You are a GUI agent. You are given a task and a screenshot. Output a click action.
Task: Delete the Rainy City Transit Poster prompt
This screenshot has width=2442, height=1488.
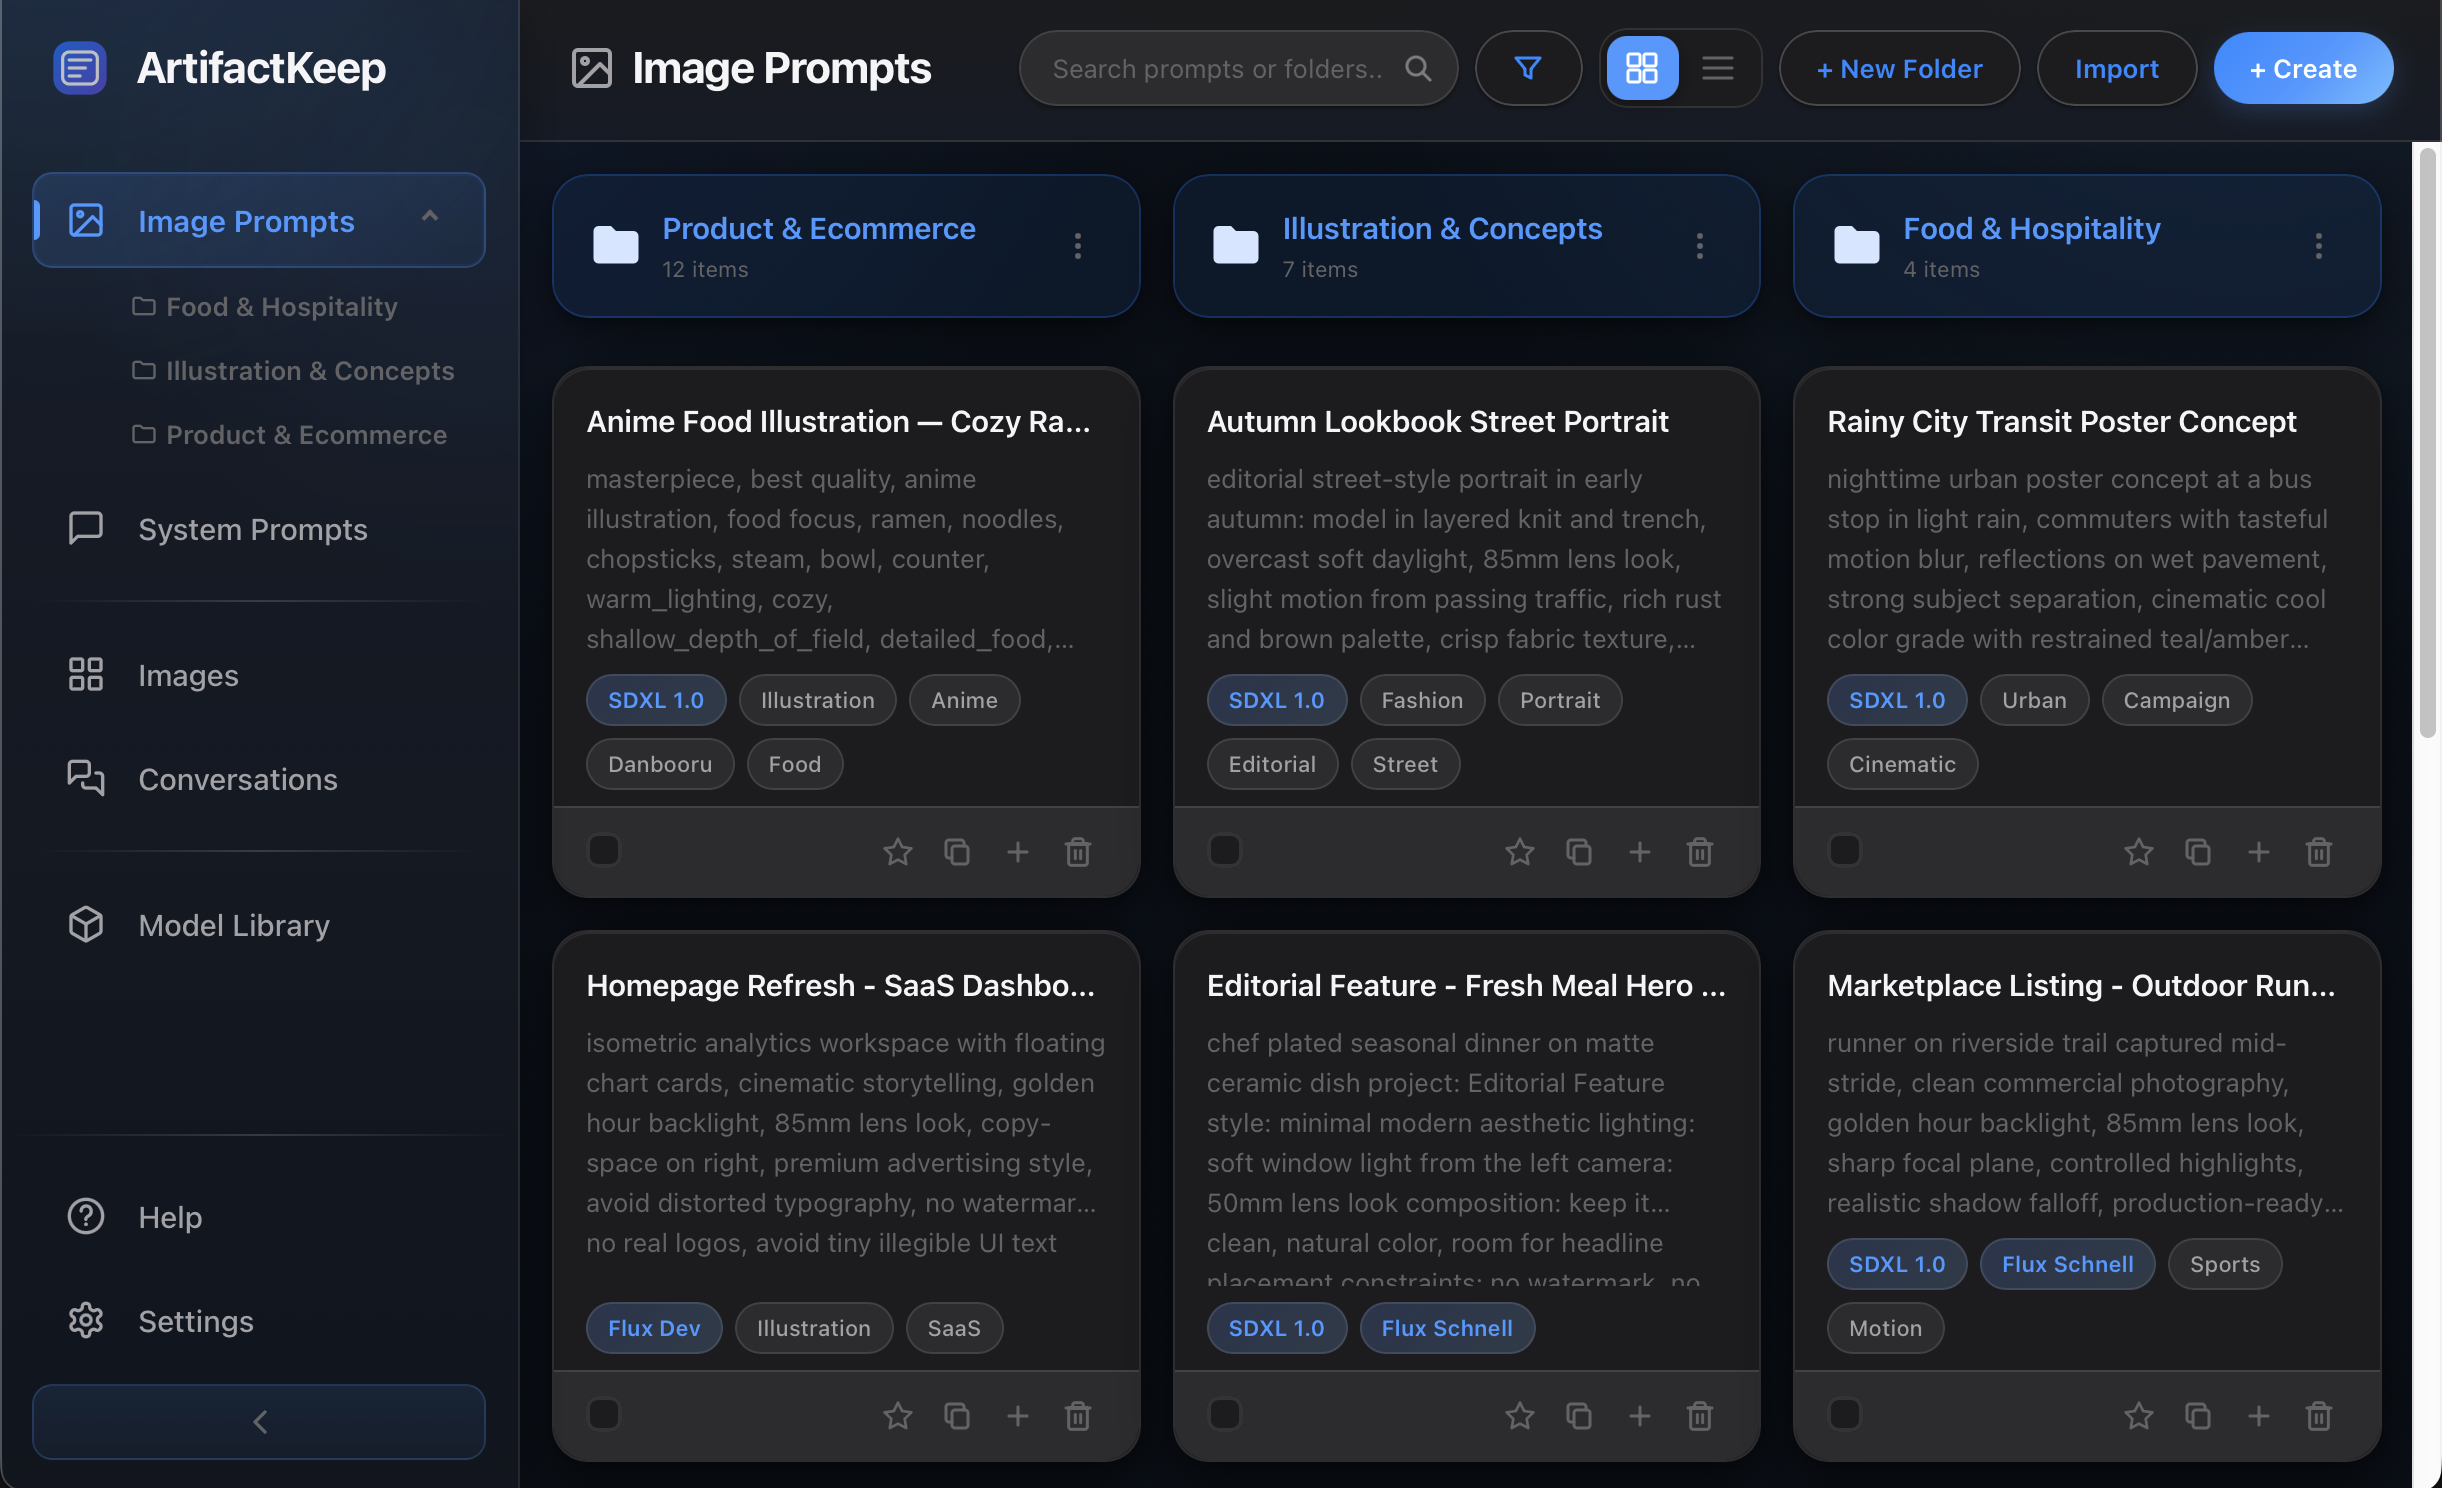click(x=2318, y=852)
